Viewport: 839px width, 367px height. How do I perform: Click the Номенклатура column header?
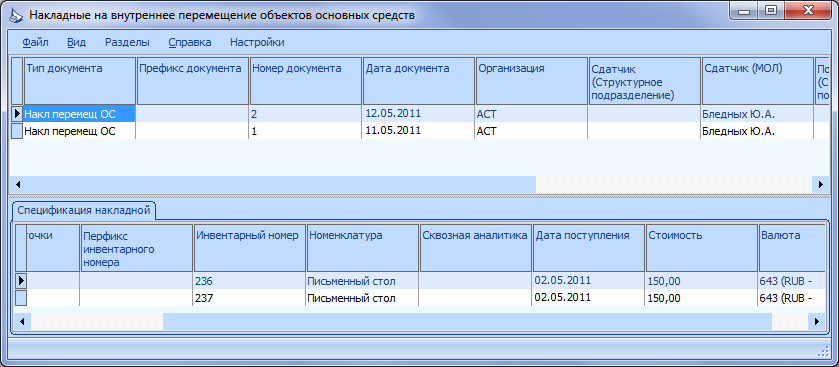(x=363, y=248)
